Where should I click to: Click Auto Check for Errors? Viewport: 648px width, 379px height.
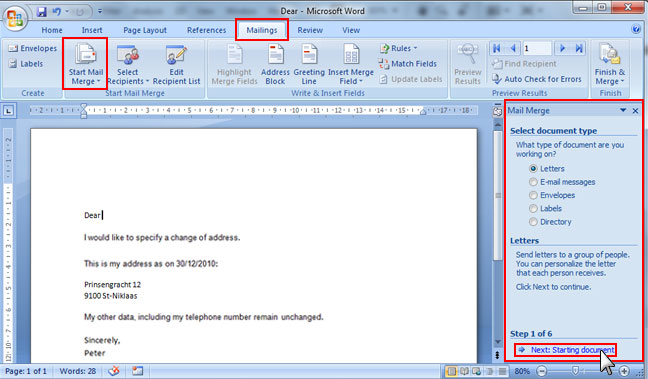(x=536, y=79)
